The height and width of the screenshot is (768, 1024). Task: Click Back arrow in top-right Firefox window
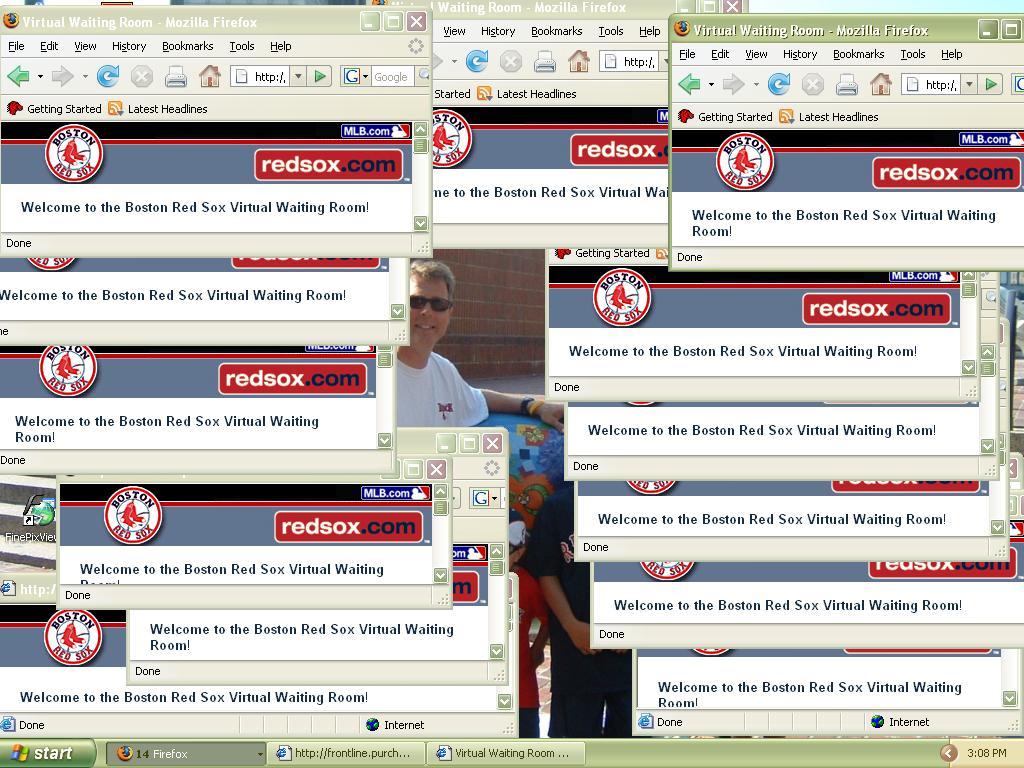point(689,84)
